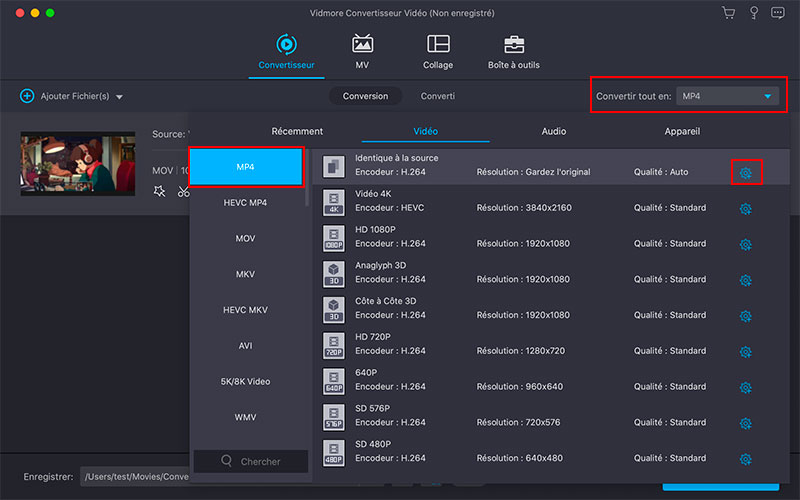
Task: Open custom profile gear for Identique à la source
Action: click(745, 173)
